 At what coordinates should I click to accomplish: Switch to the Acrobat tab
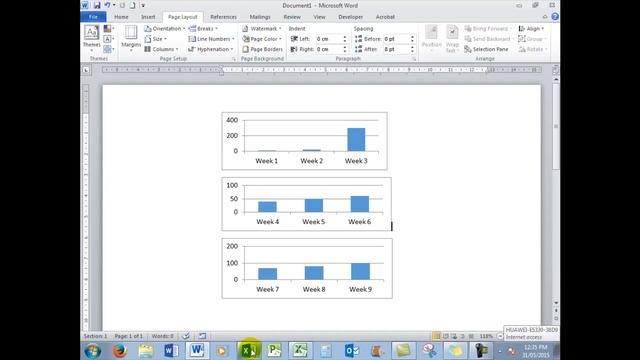coord(385,17)
